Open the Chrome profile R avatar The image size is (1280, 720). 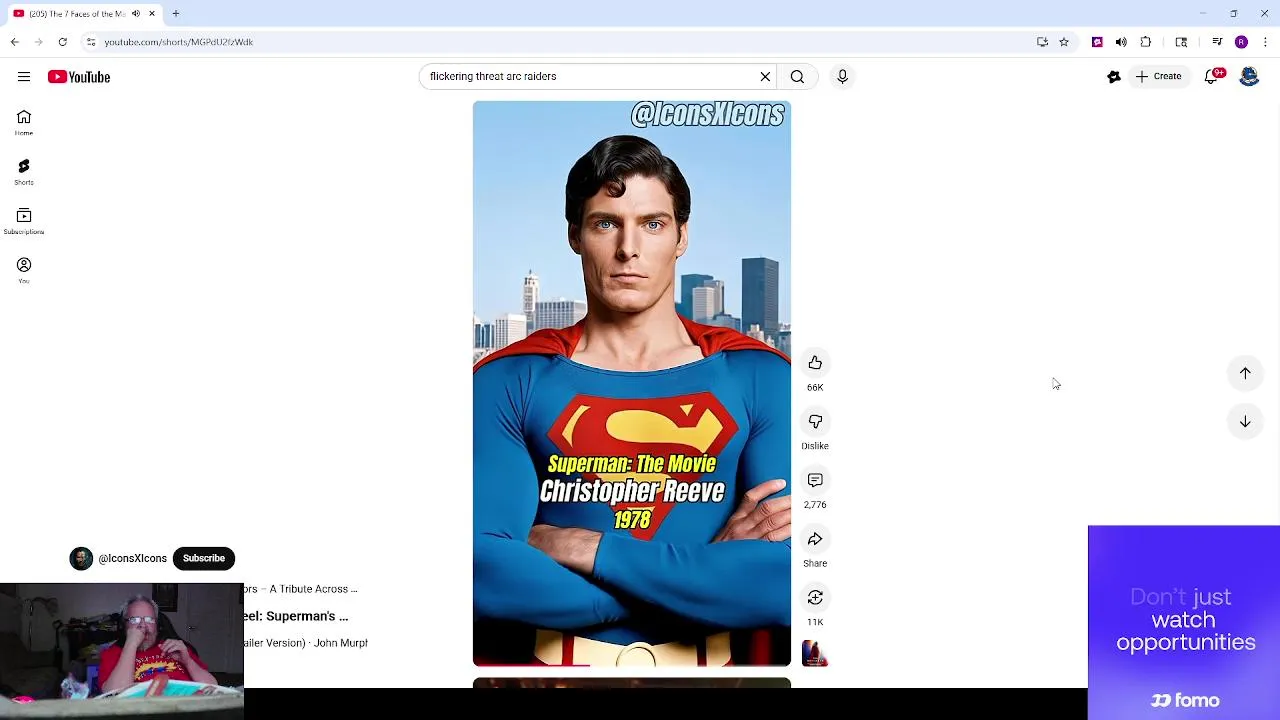tap(1241, 42)
